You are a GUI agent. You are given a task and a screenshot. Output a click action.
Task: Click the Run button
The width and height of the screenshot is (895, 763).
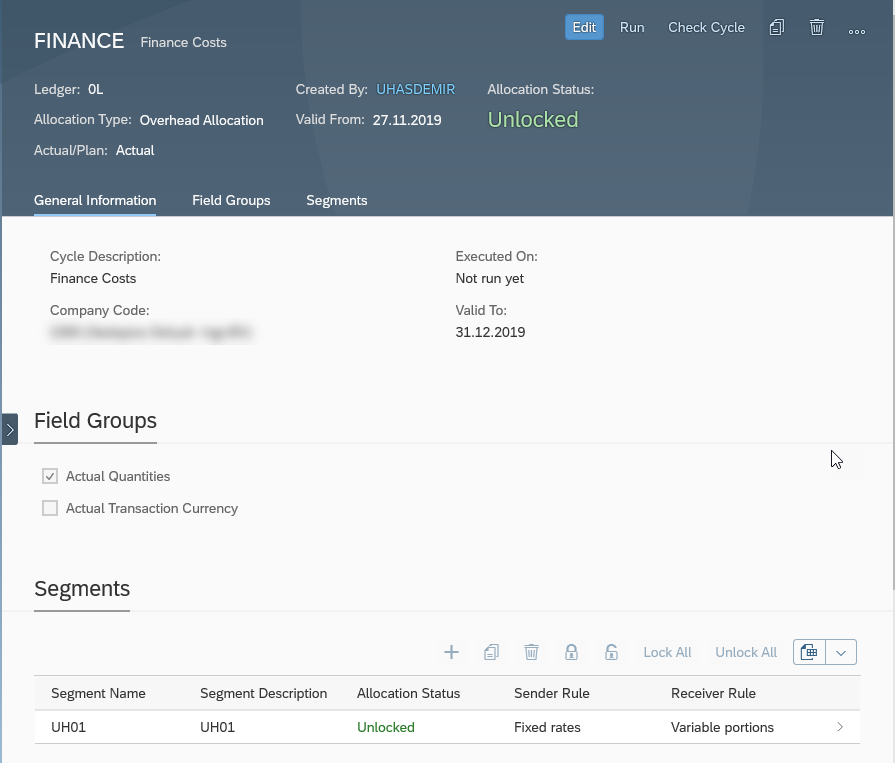pyautogui.click(x=632, y=28)
